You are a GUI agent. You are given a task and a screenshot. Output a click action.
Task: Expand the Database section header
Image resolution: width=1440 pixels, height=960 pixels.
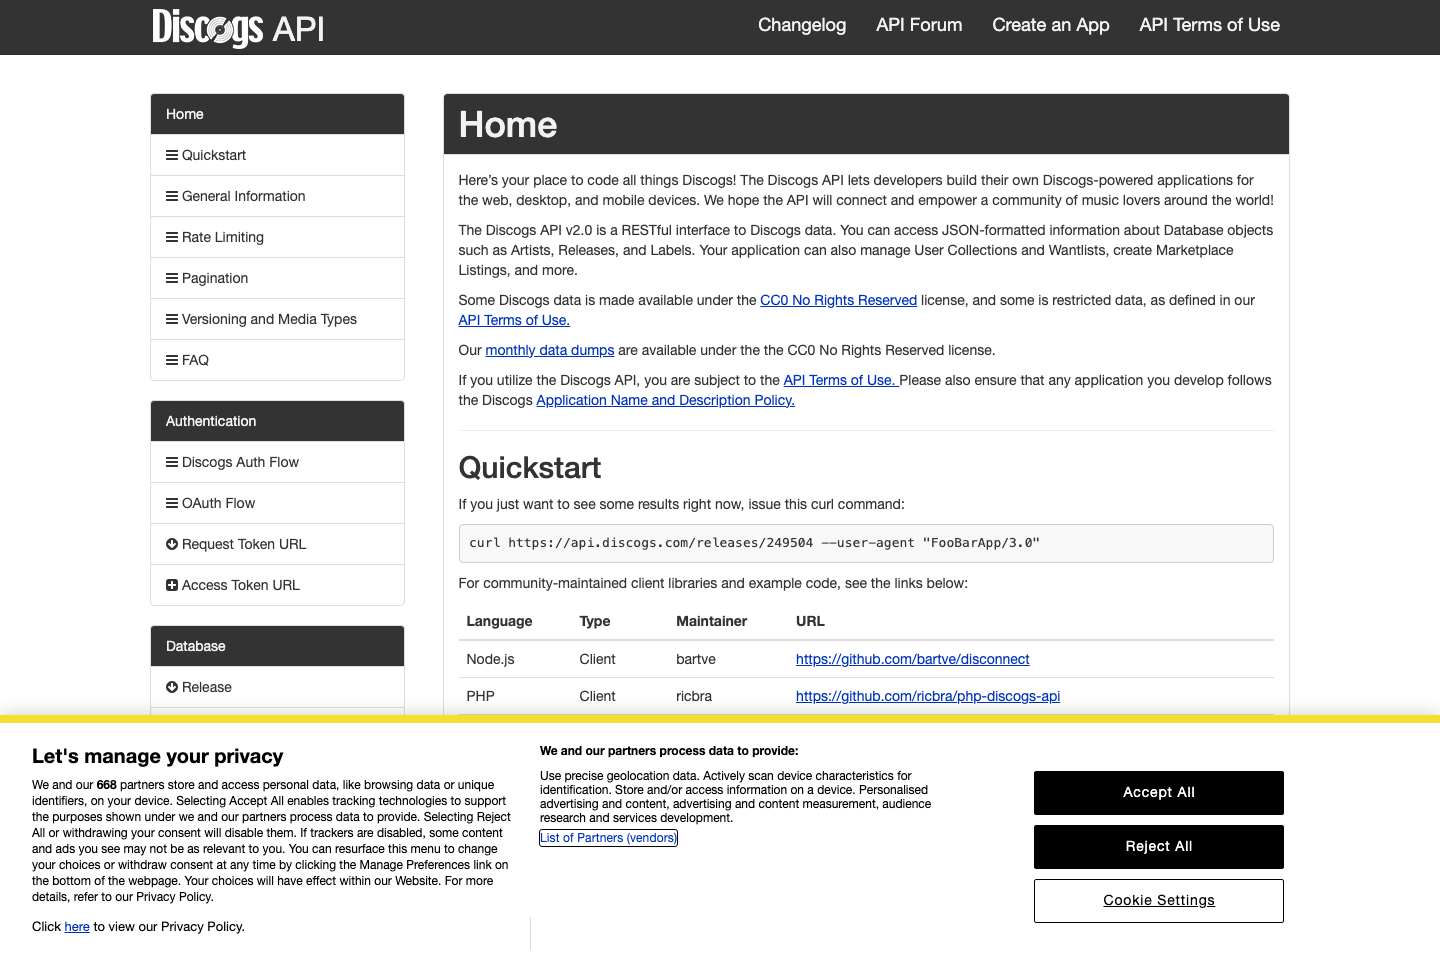pyautogui.click(x=277, y=645)
